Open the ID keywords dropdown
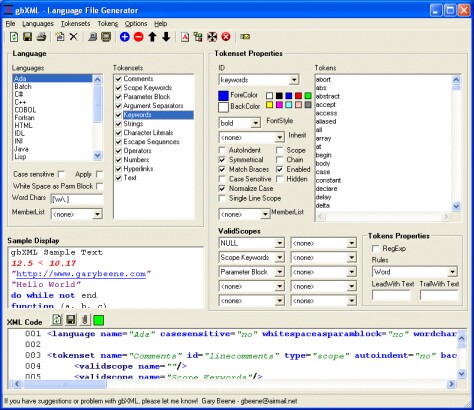The width and height of the screenshot is (474, 410). (x=294, y=80)
